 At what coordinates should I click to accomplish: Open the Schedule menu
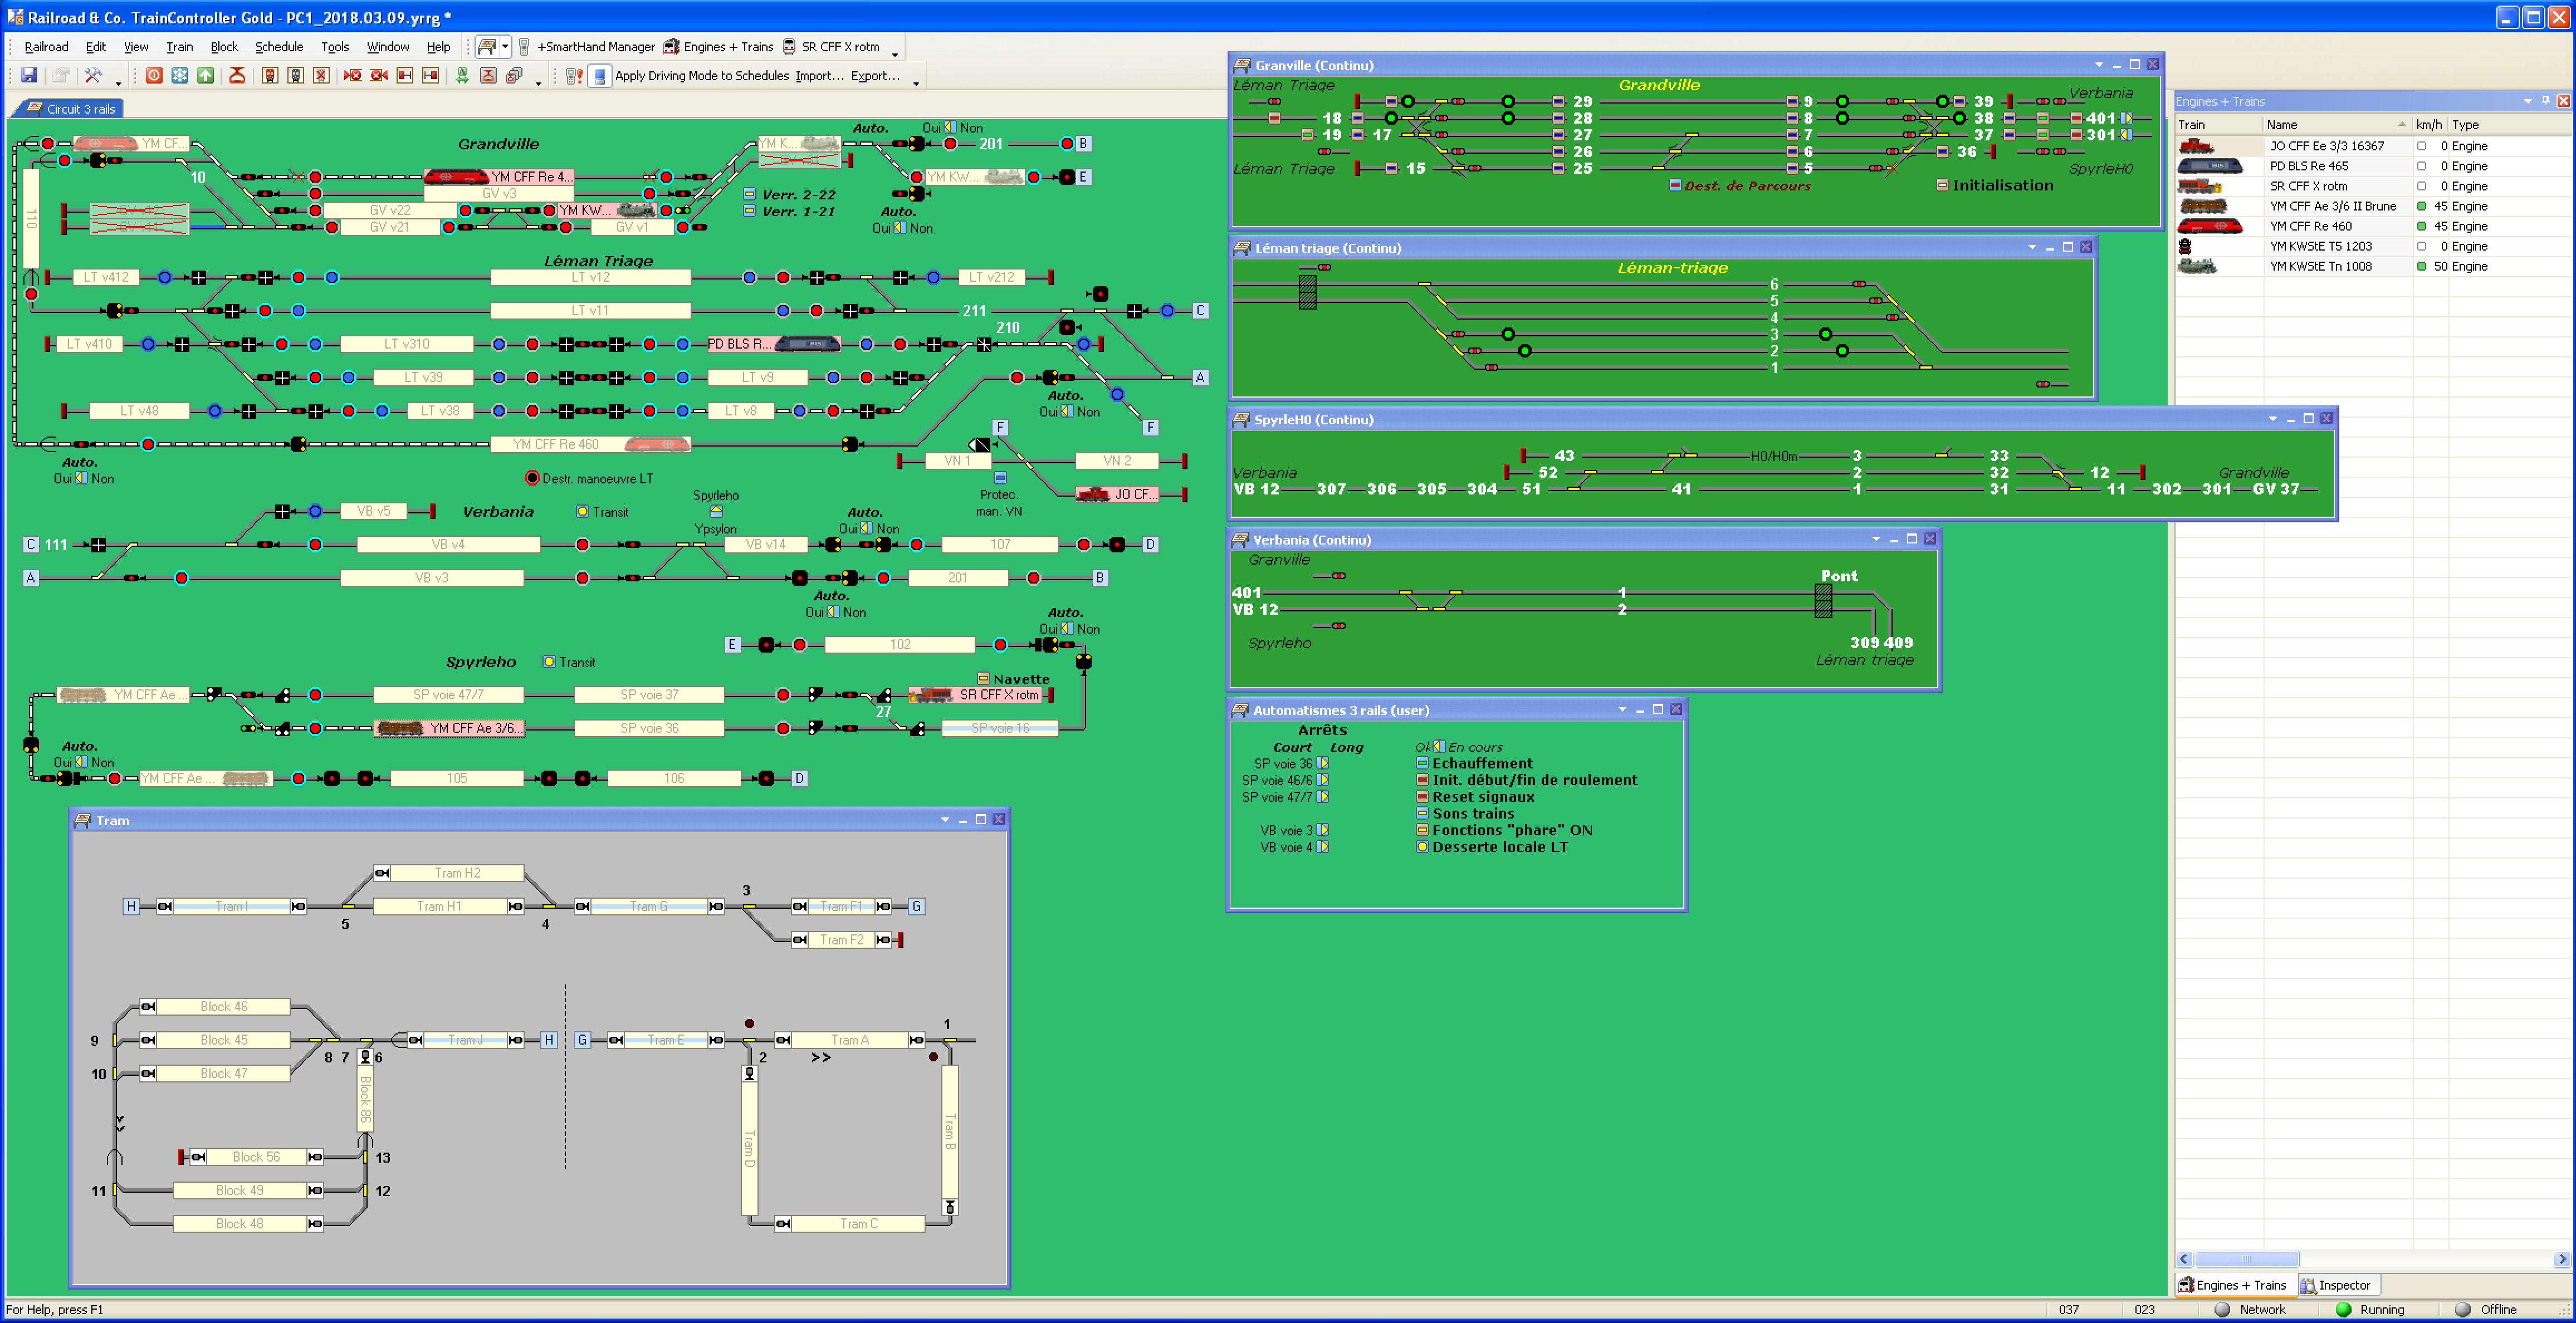coord(279,47)
